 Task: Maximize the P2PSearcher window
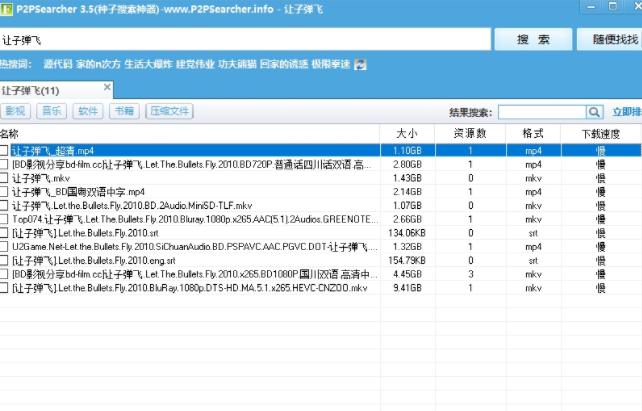[613, 6]
